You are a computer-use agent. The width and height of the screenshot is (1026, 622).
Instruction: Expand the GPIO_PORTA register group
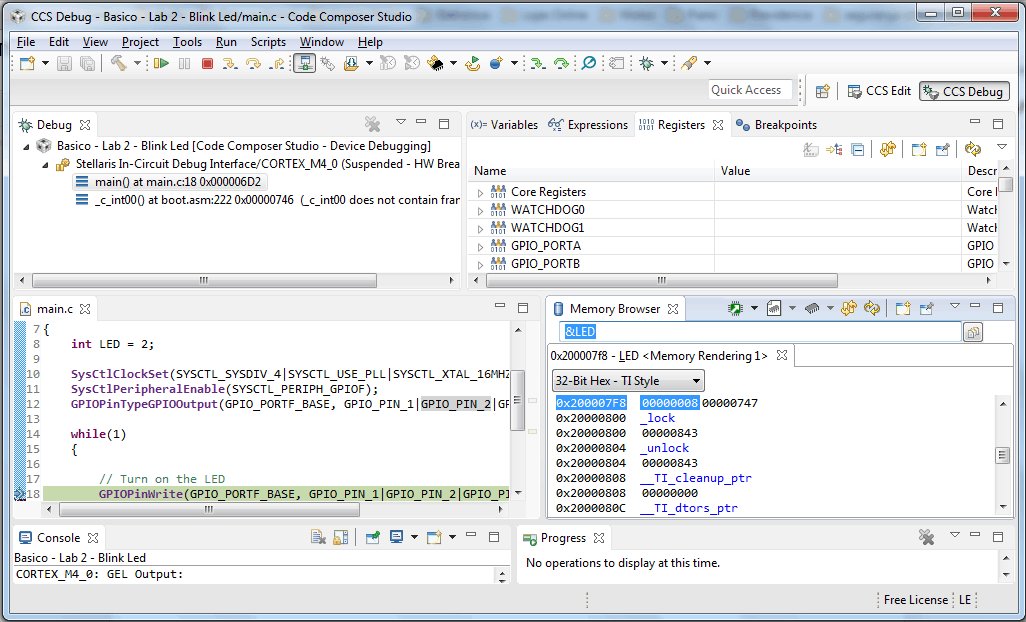point(480,247)
